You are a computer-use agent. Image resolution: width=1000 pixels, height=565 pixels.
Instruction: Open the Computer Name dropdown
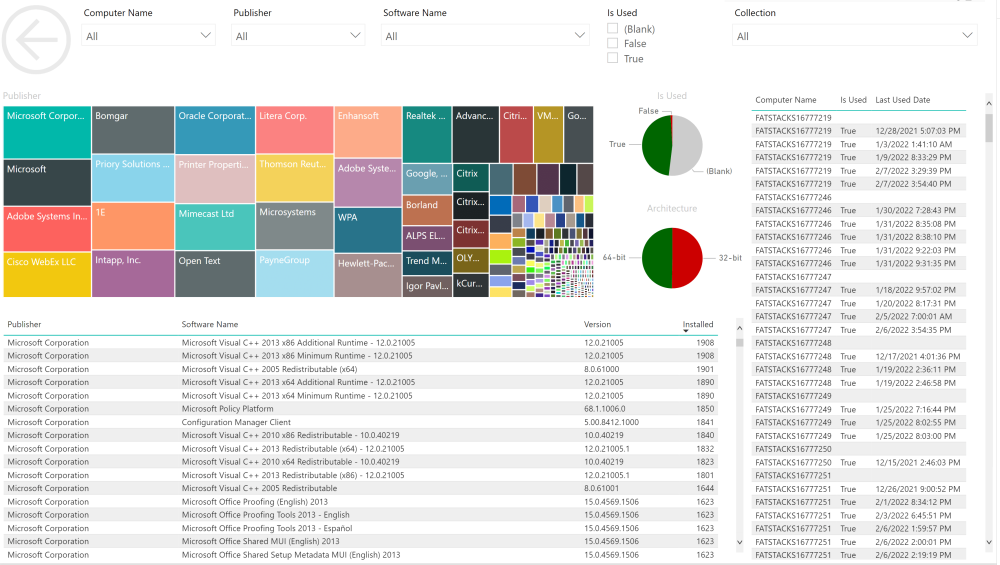pos(148,36)
